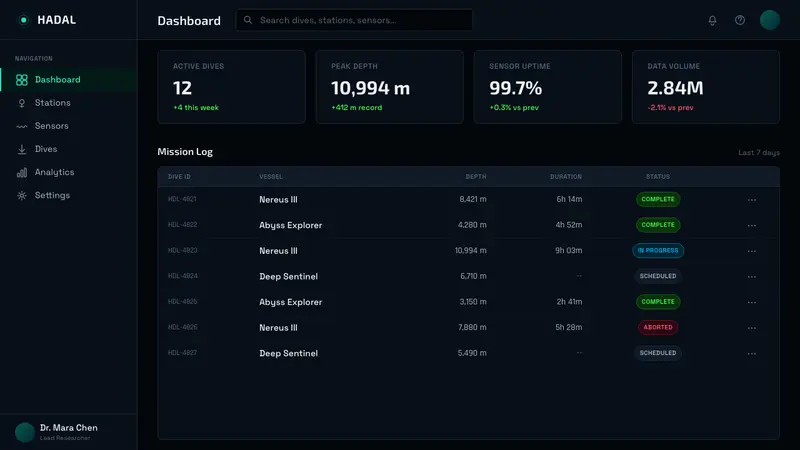Click the Active Dives card
800x450 pixels.
[x=232, y=87]
